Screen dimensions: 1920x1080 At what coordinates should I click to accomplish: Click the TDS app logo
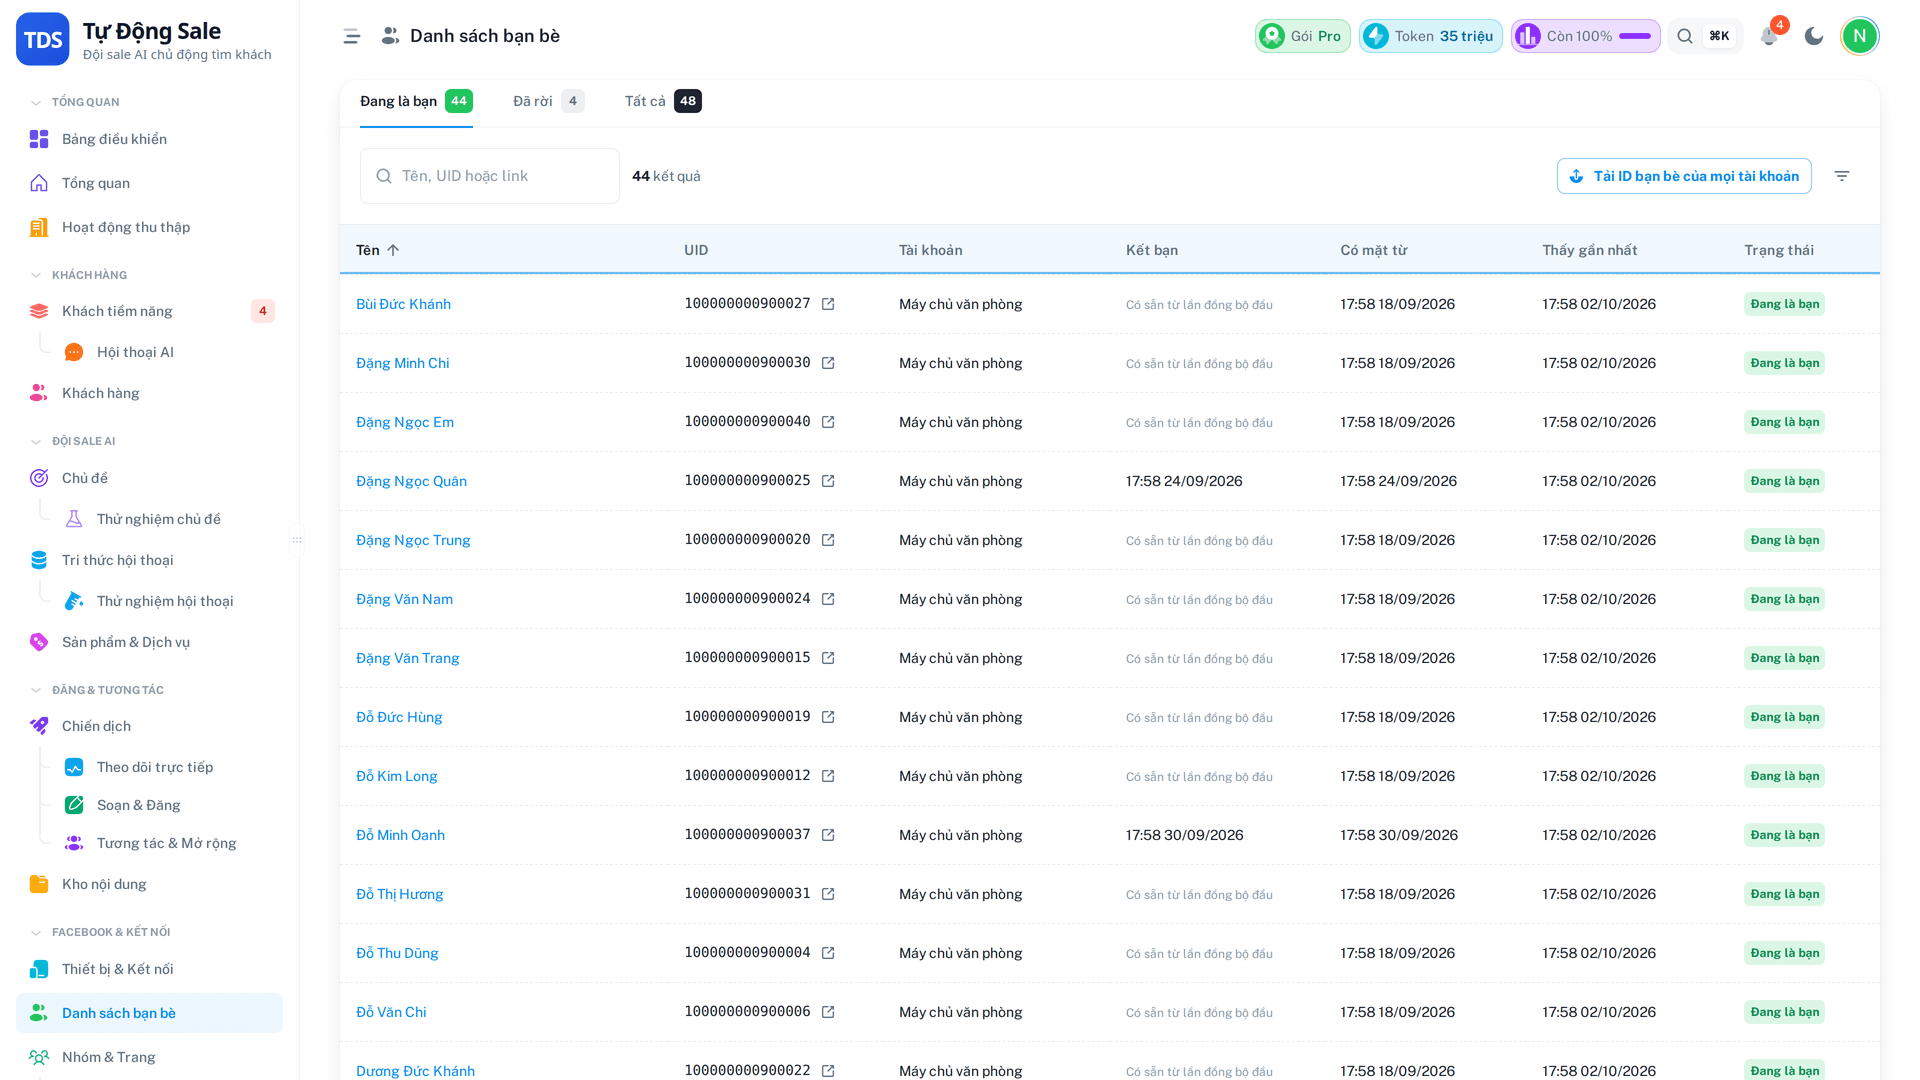(43, 39)
